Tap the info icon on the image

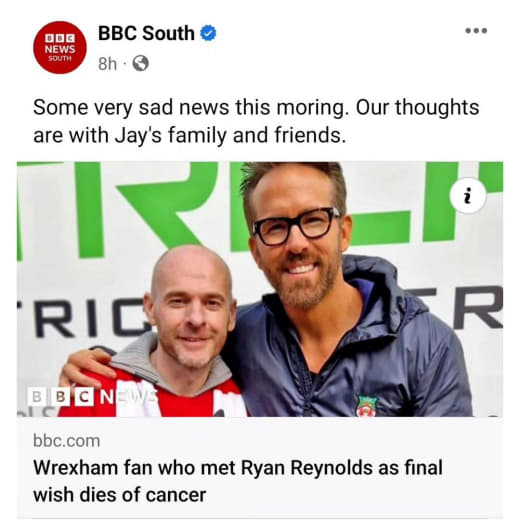tap(468, 196)
